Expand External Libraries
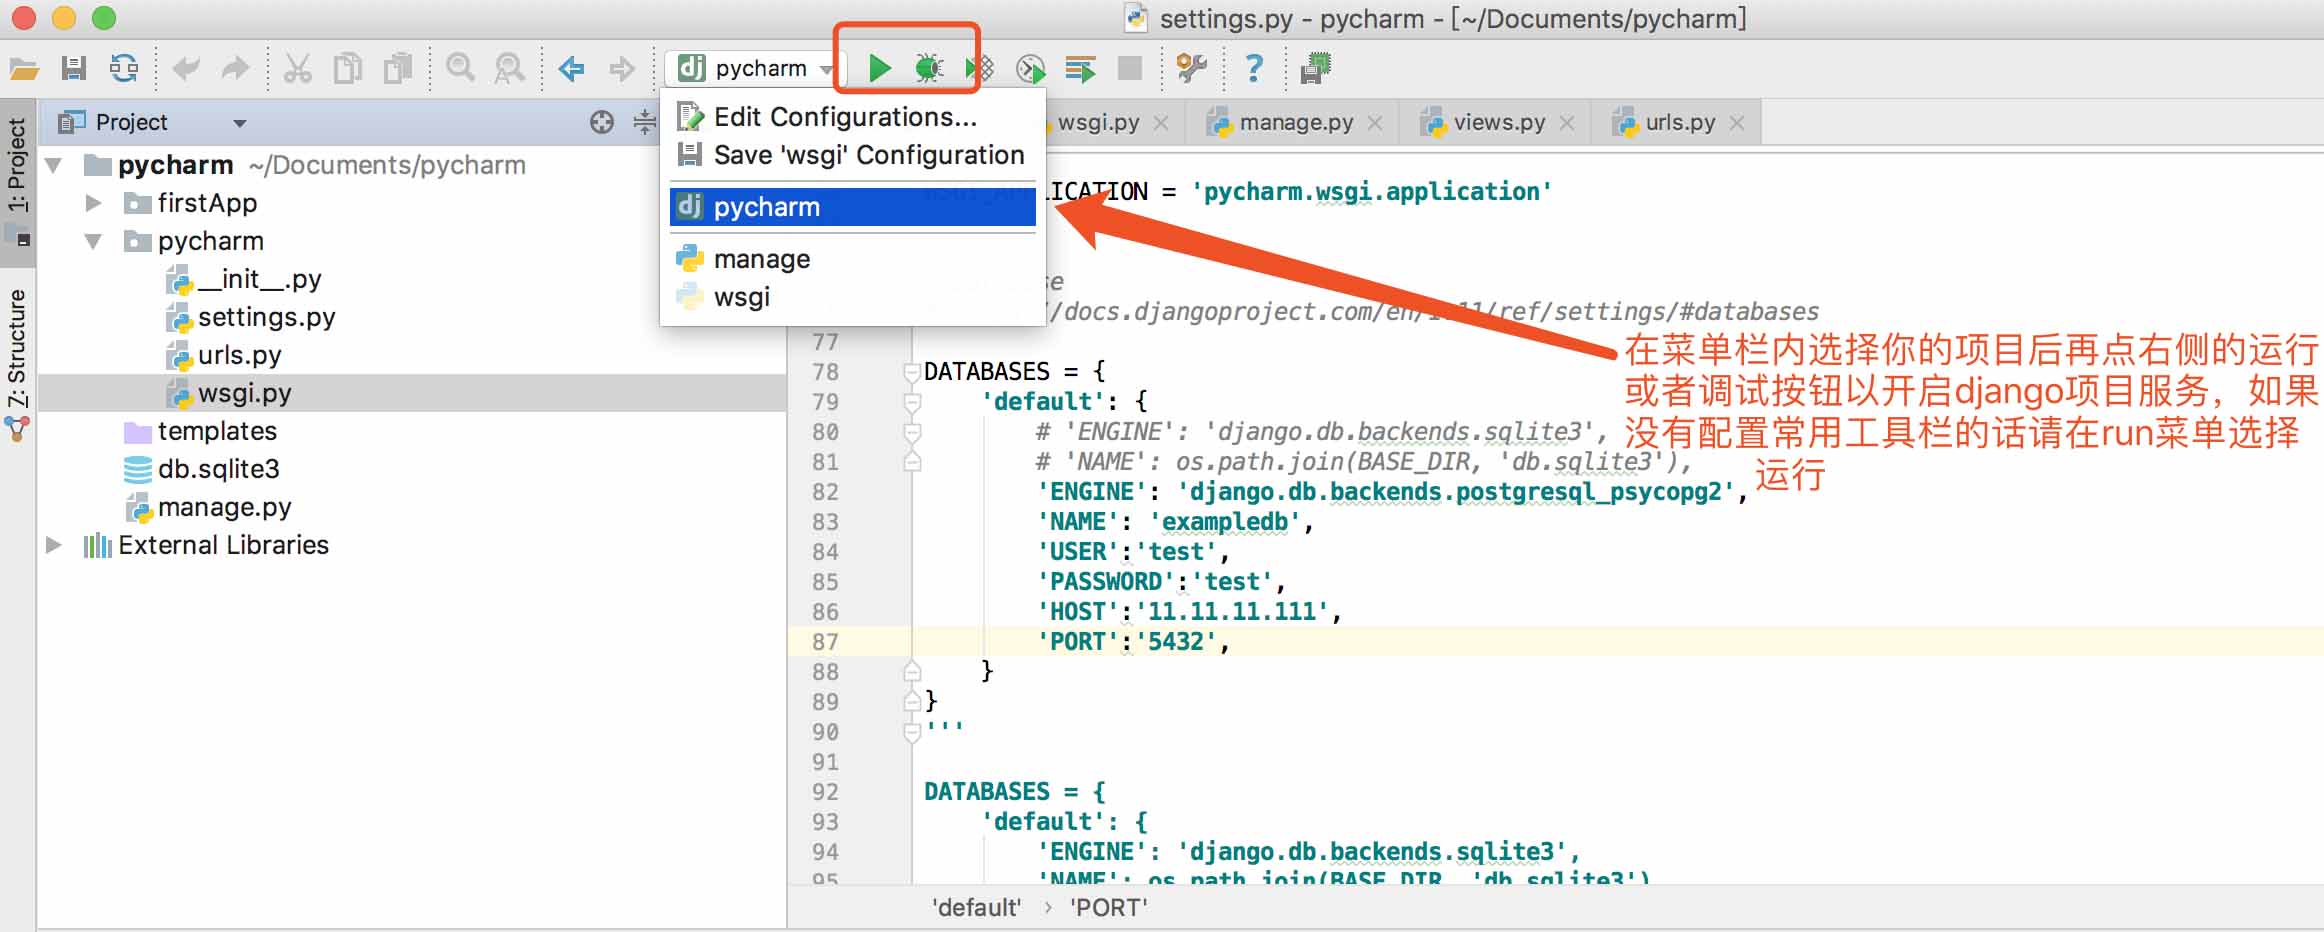The image size is (2324, 932). point(54,545)
